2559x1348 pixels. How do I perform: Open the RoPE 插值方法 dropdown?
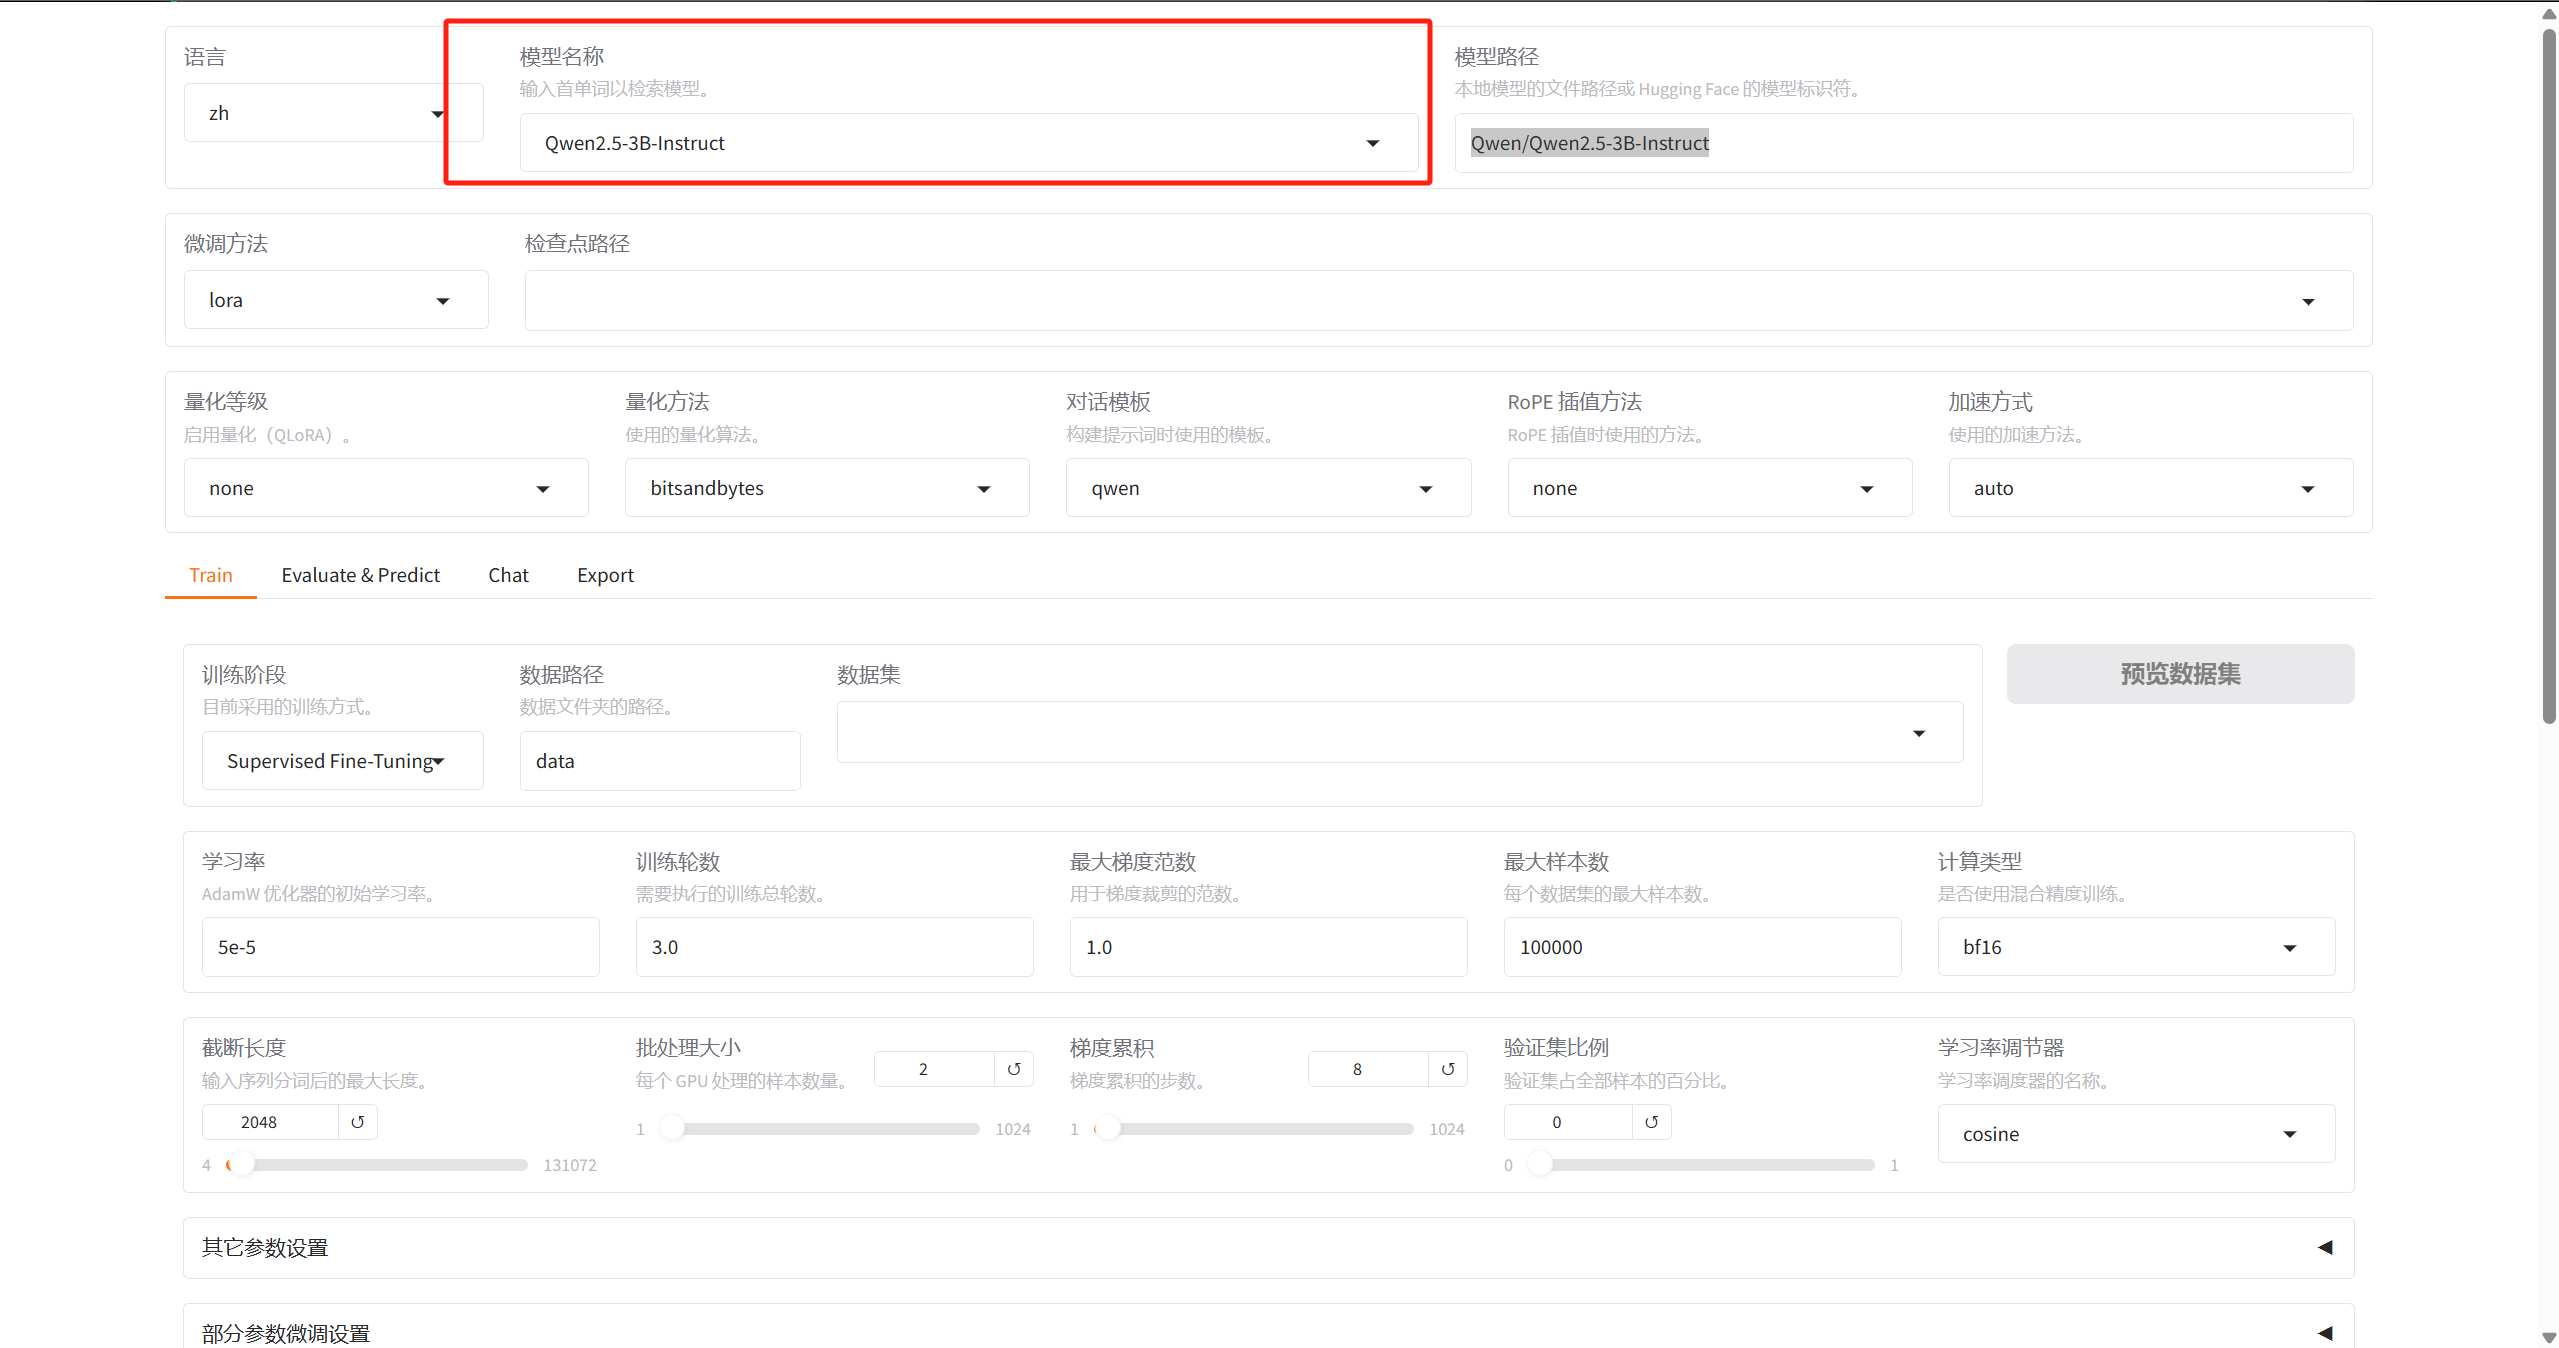click(1710, 488)
